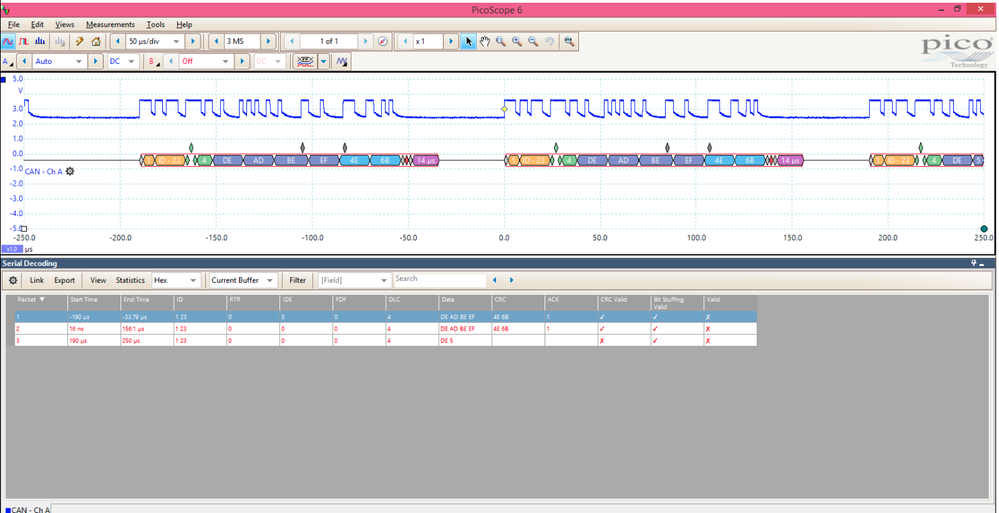
Task: Open the [Field] filter dropdown
Action: point(384,280)
